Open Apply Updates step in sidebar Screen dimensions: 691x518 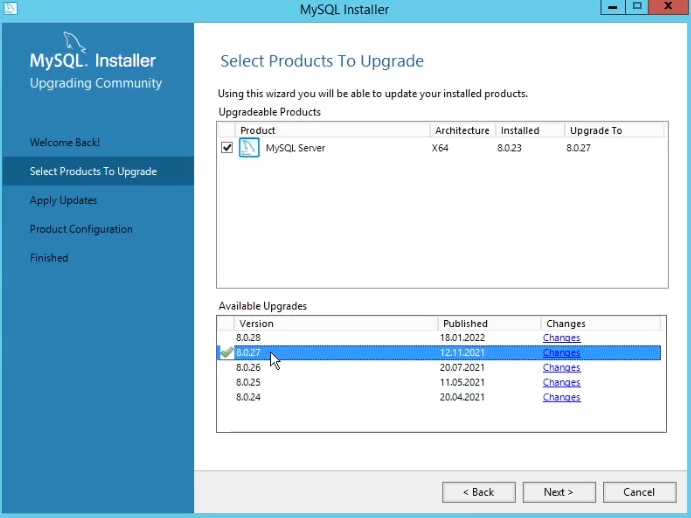(63, 201)
